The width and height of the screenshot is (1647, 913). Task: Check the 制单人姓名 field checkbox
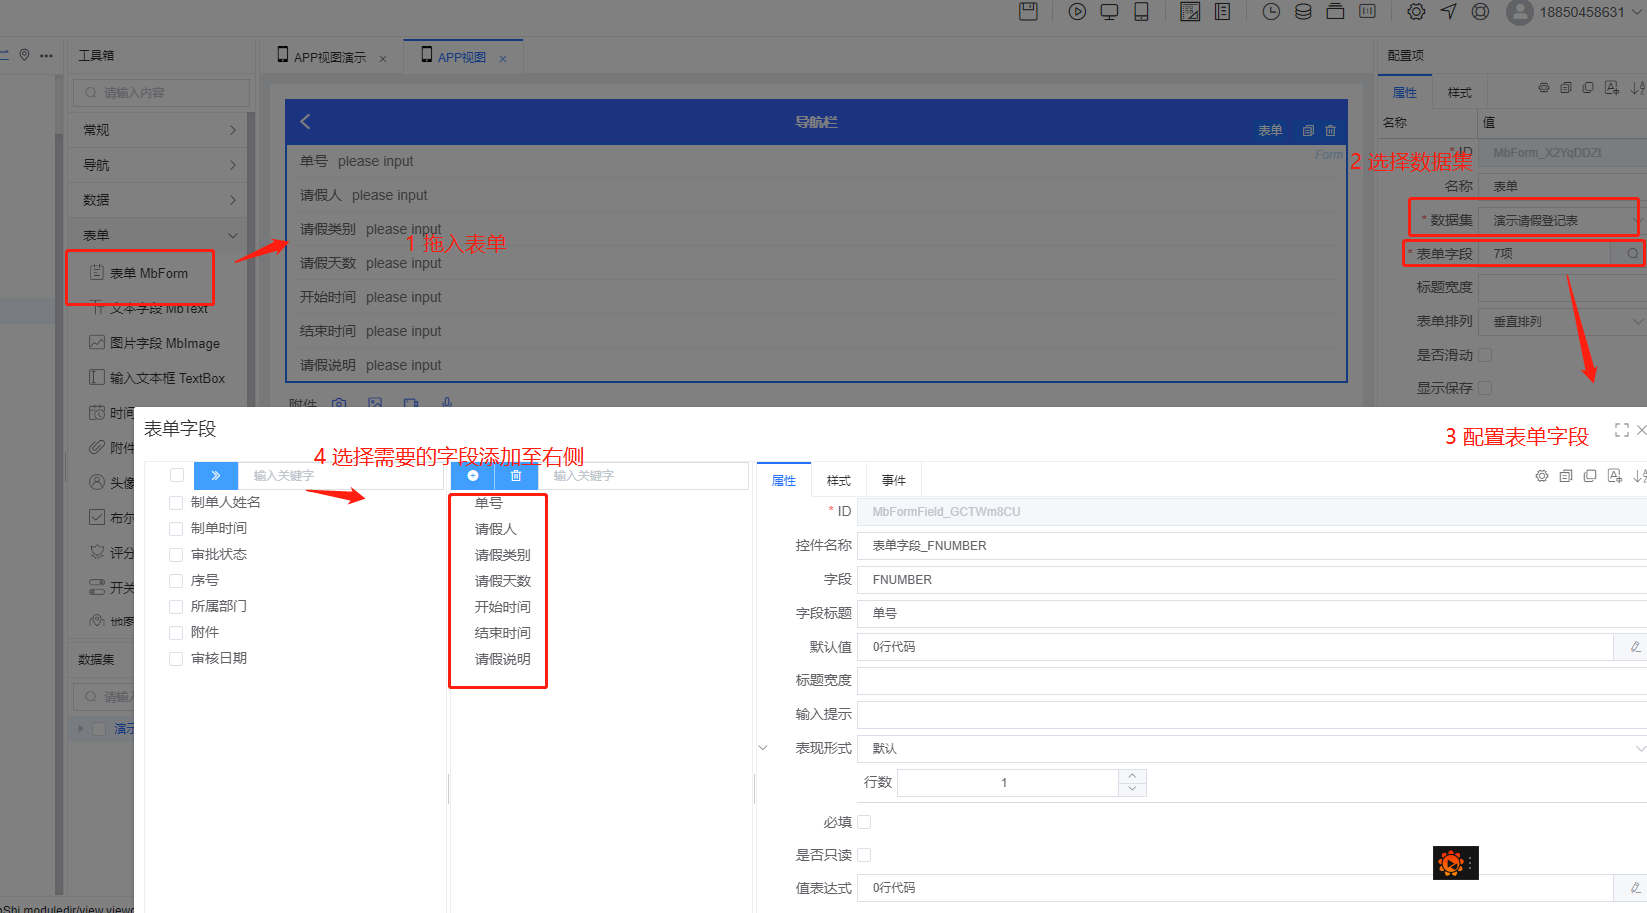point(176,502)
